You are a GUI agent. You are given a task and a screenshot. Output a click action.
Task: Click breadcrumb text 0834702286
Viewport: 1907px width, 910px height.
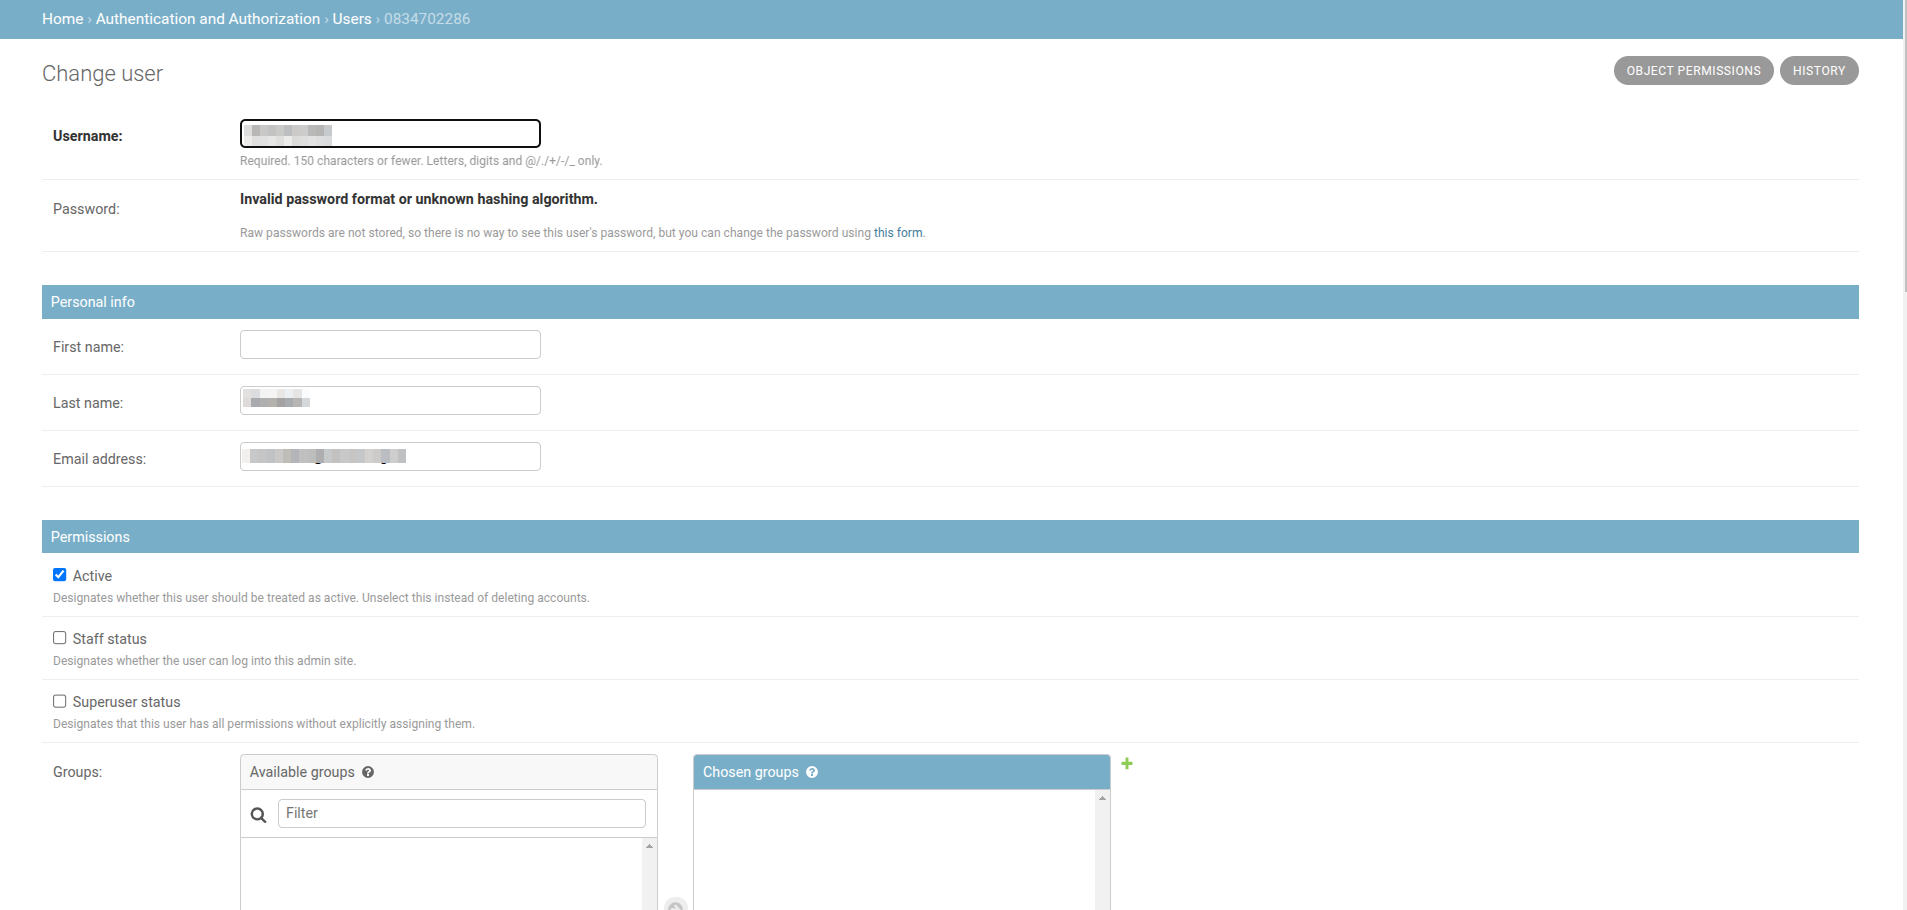427,19
